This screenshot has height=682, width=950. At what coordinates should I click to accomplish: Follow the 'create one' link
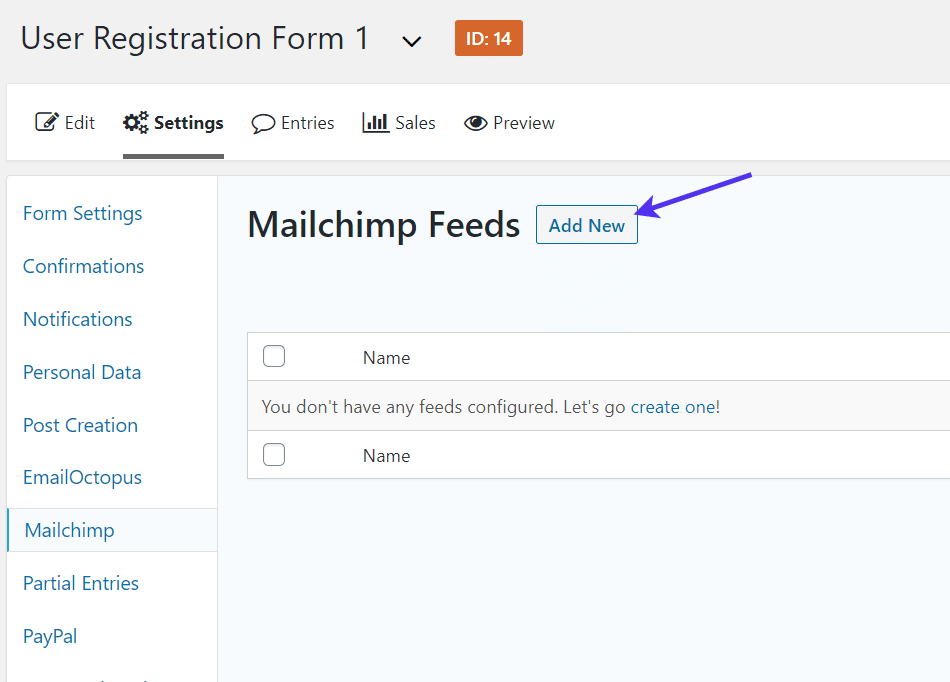click(673, 407)
